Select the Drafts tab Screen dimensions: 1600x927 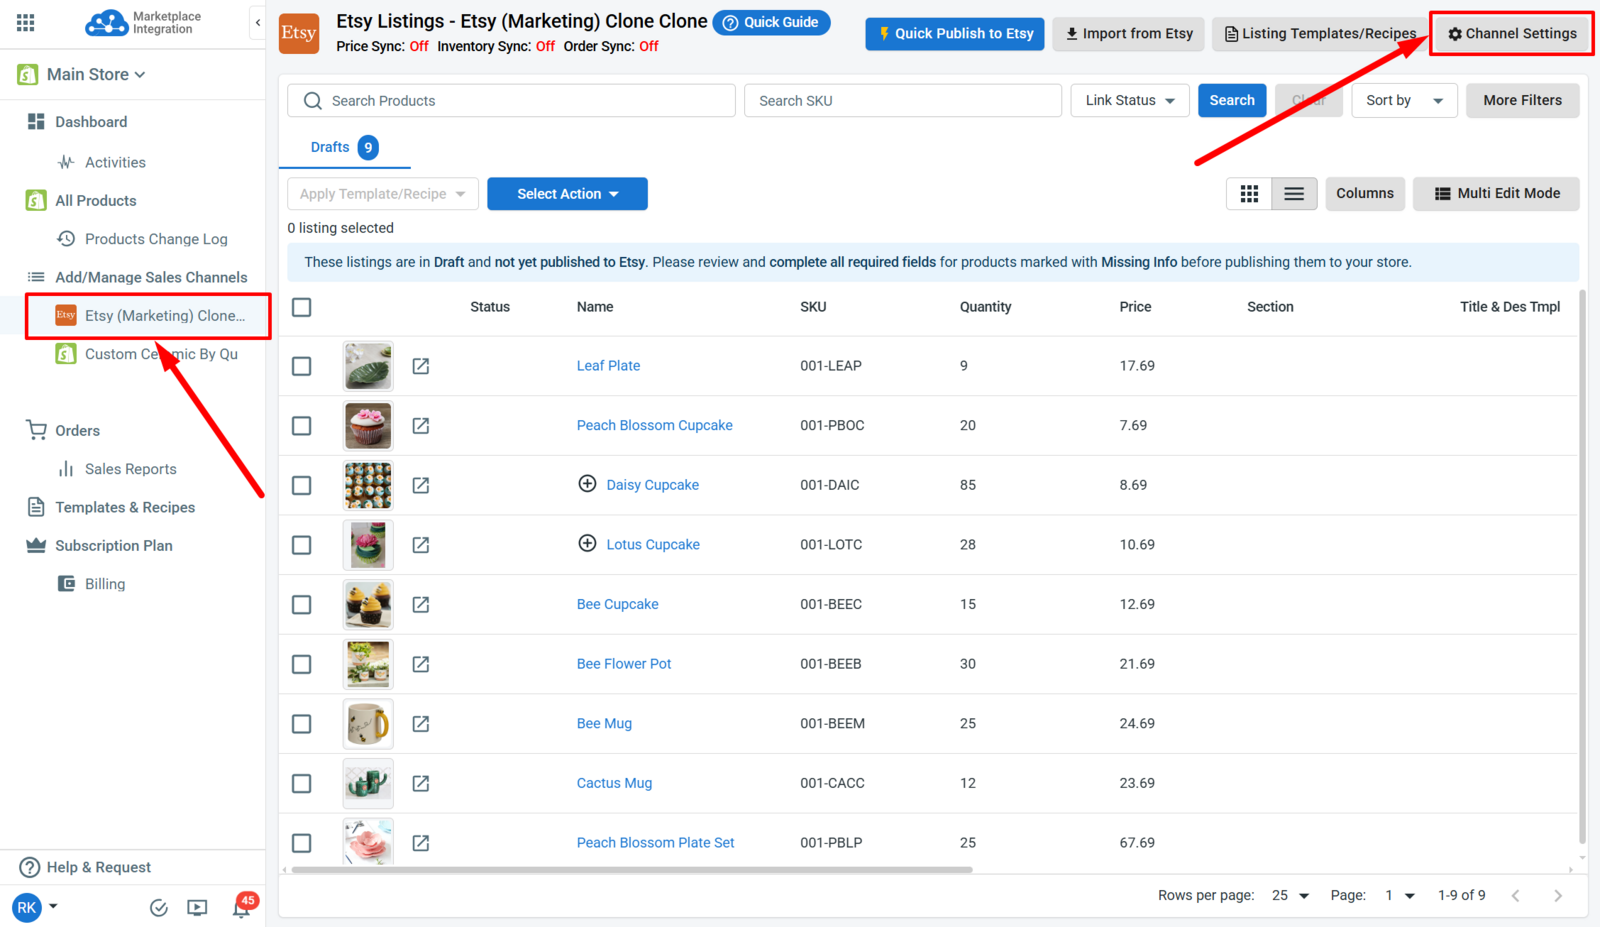pyautogui.click(x=344, y=148)
